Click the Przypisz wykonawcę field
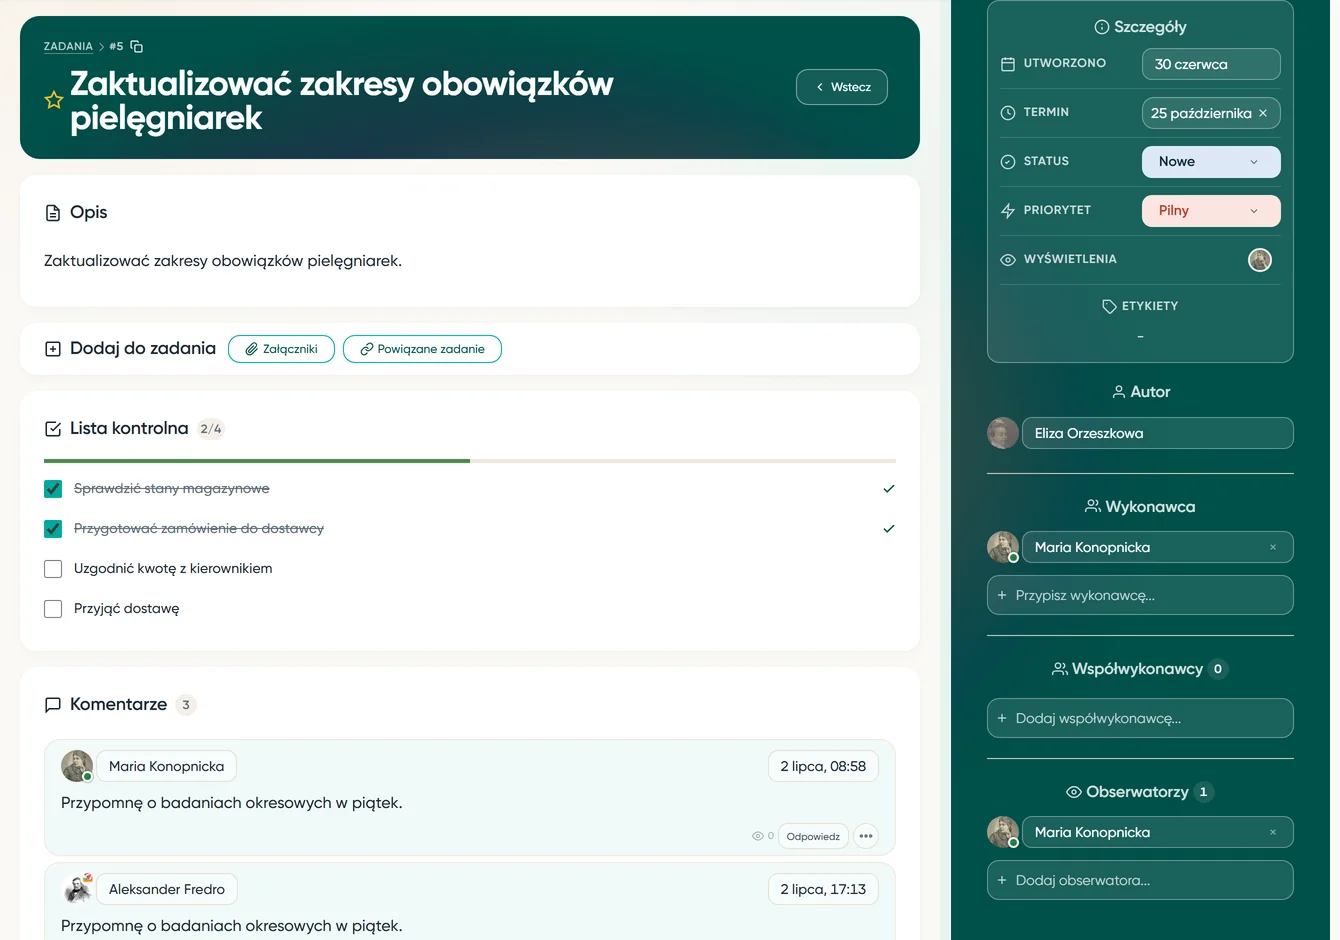 1140,595
